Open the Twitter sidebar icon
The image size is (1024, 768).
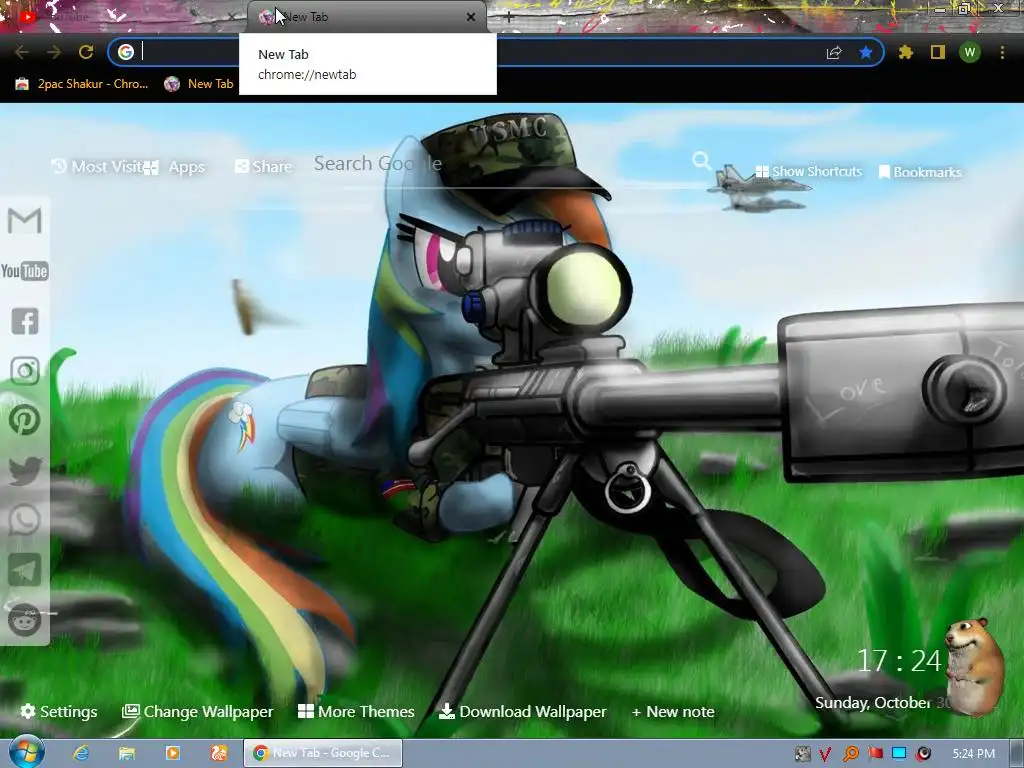[x=25, y=471]
